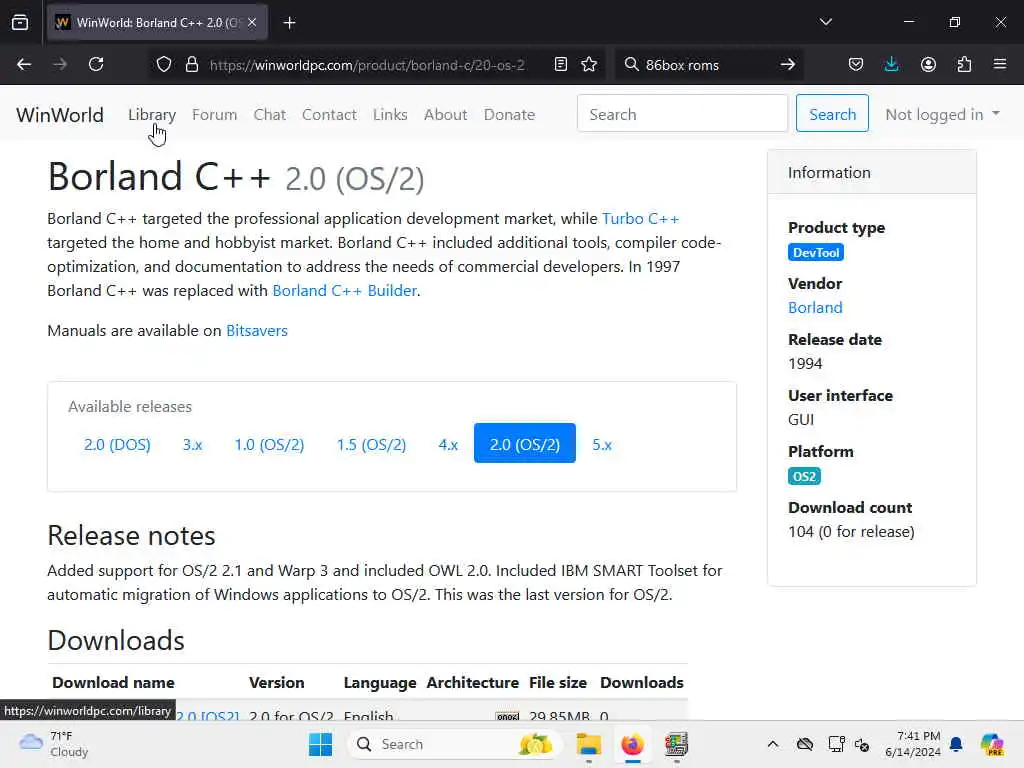Reload the current page
The height and width of the screenshot is (768, 1024).
pyautogui.click(x=96, y=65)
